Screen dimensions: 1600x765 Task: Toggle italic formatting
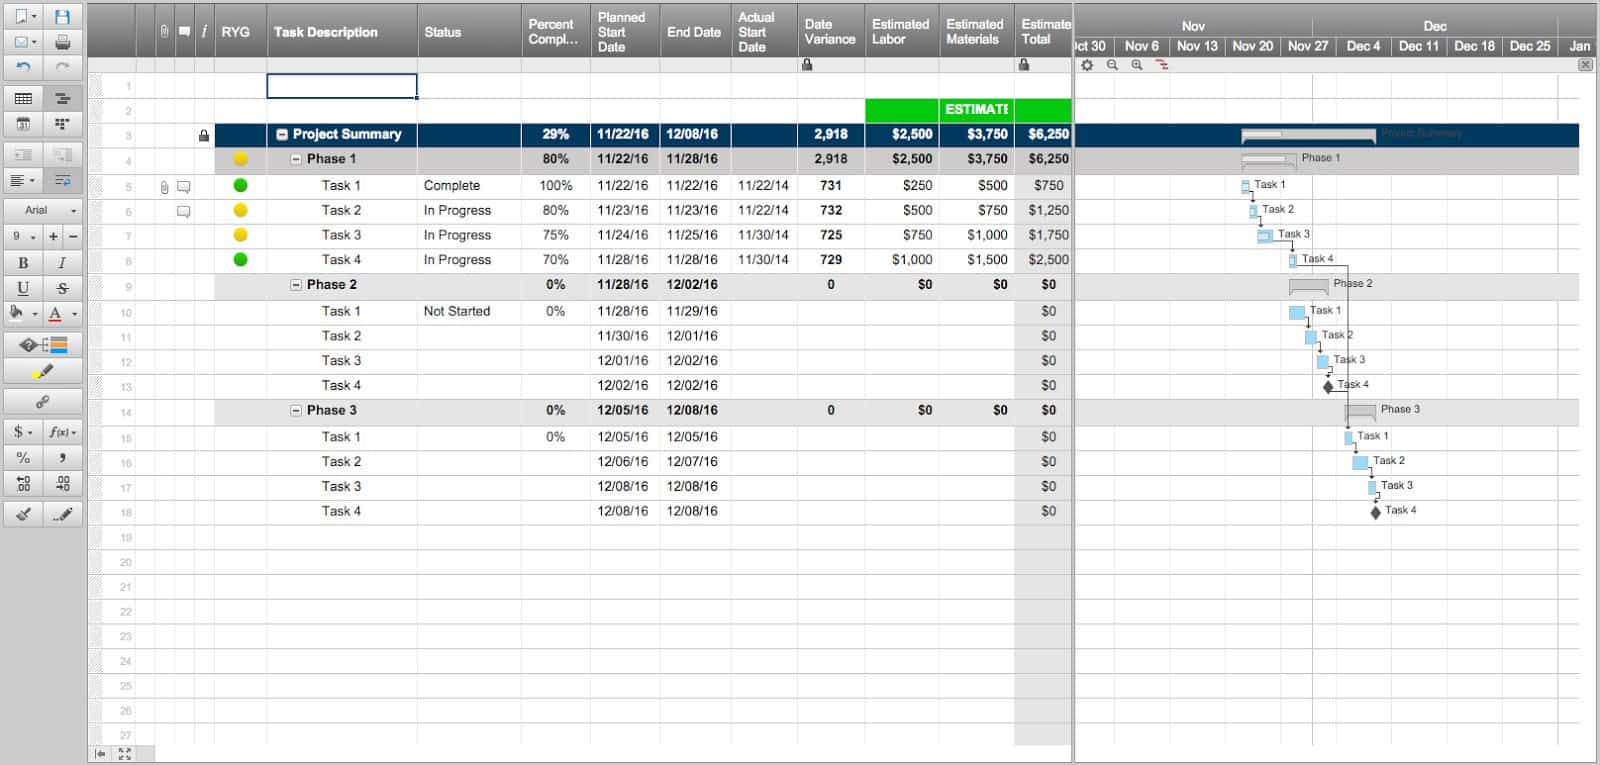pos(62,263)
